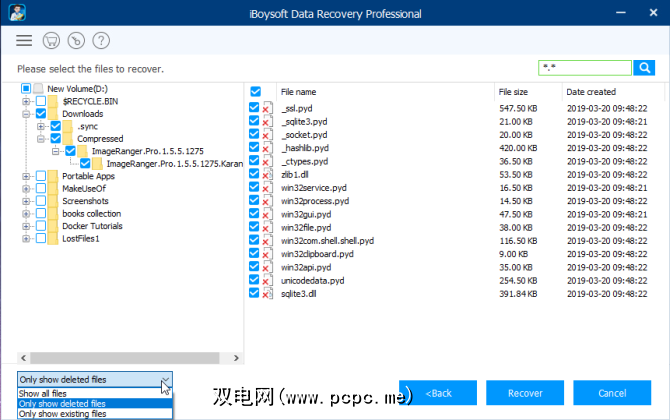Click the 547.50 KB file size cell
The height and width of the screenshot is (420, 670).
coord(518,109)
